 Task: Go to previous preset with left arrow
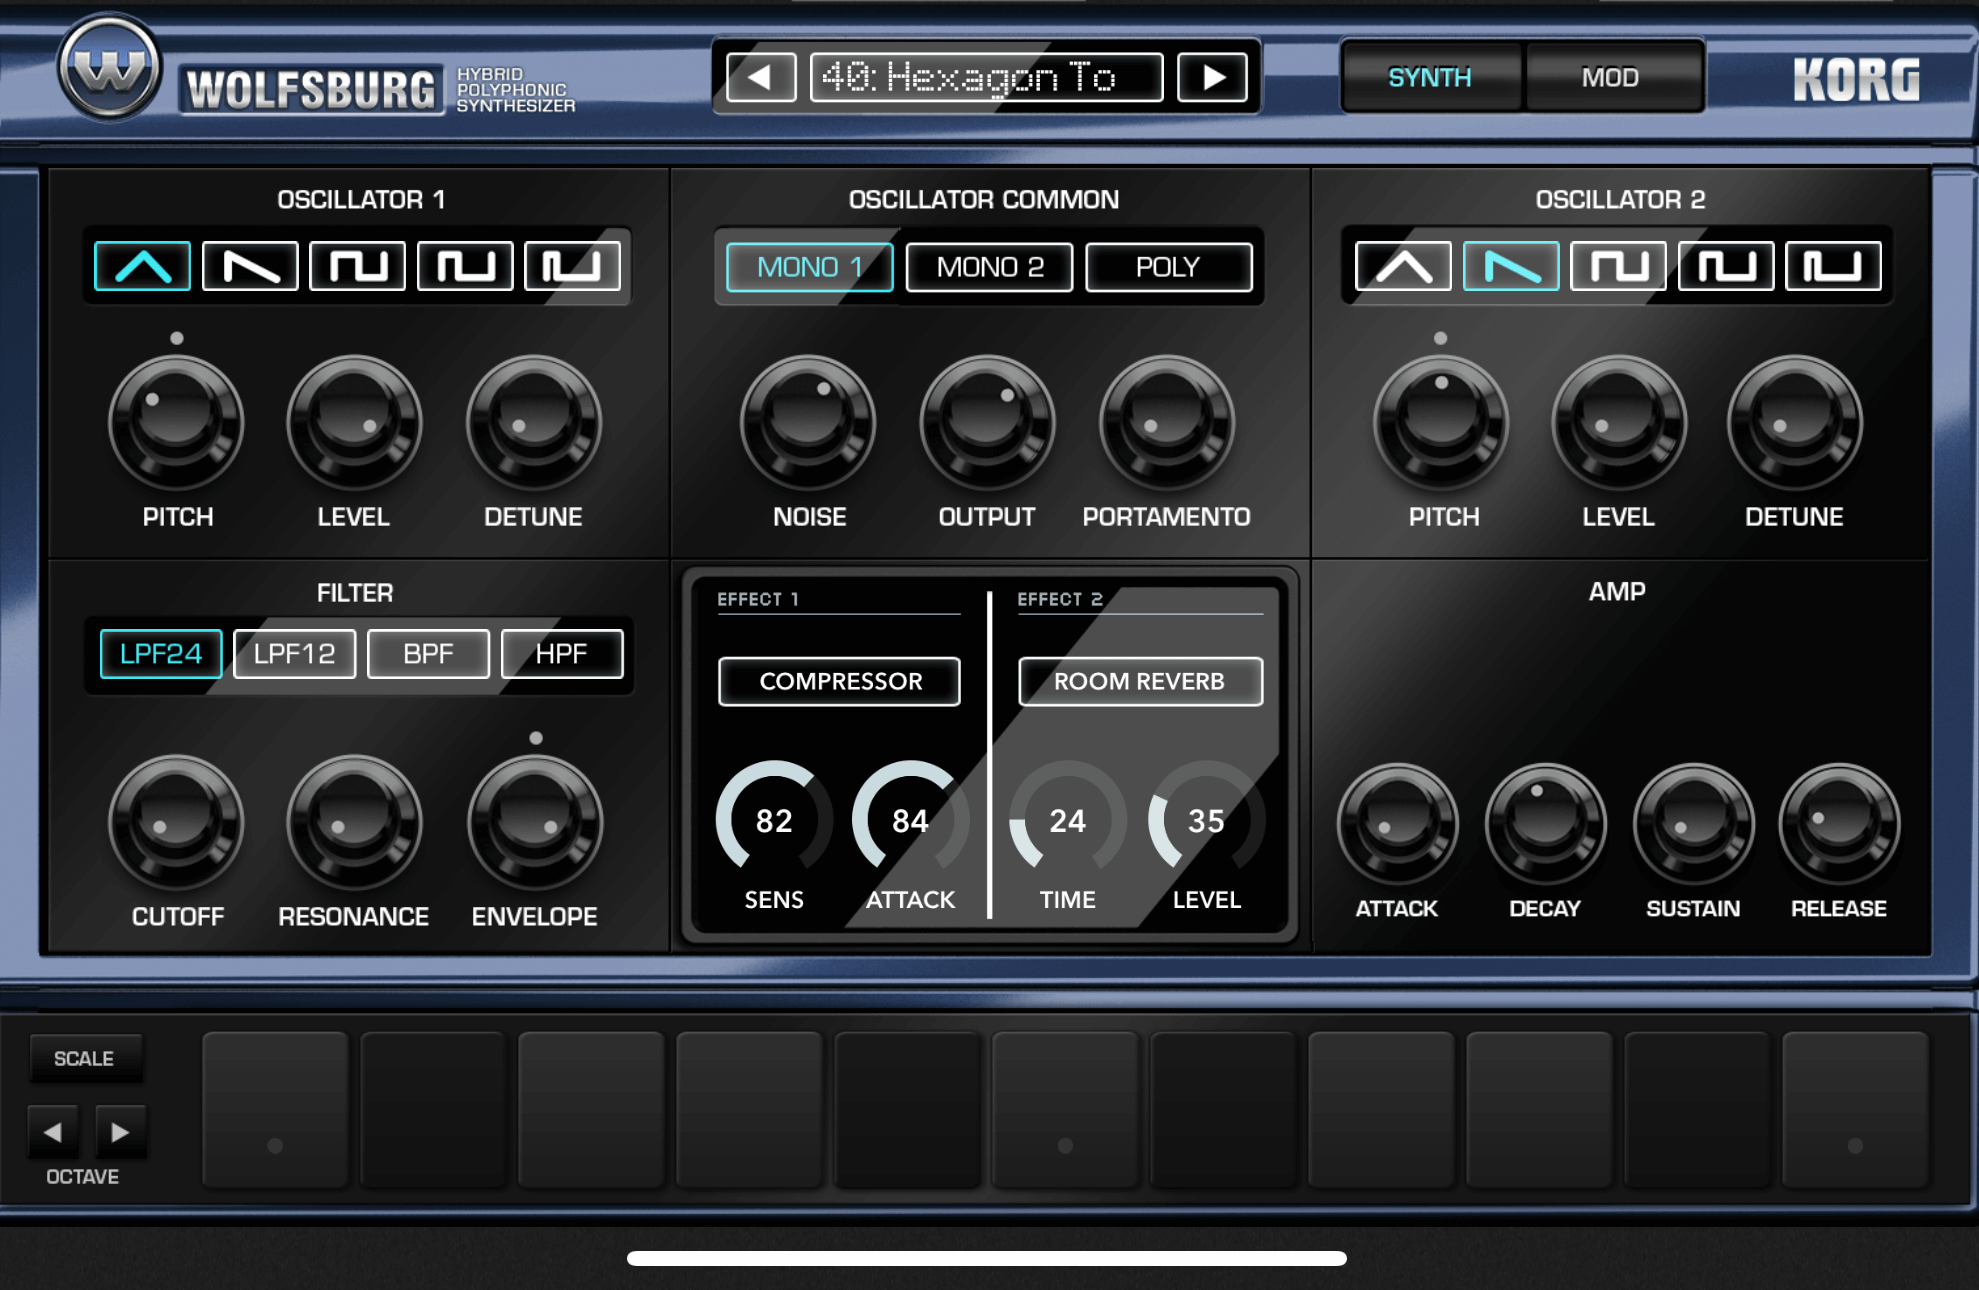760,78
